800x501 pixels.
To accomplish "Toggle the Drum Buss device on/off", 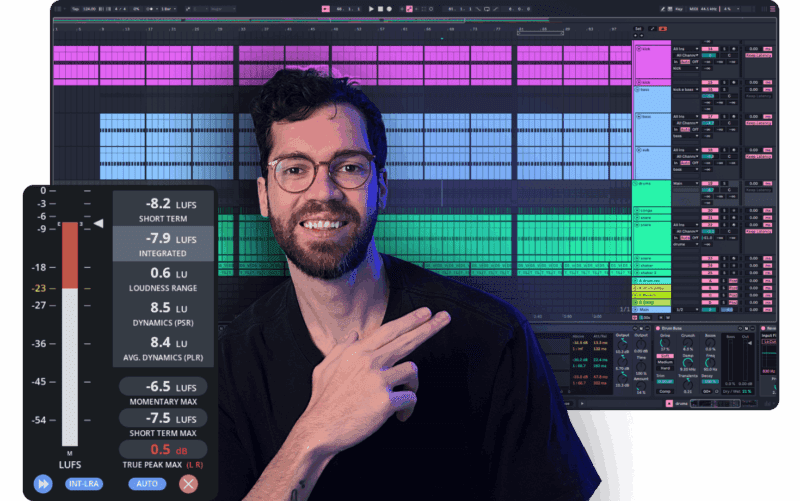I will click(x=658, y=329).
